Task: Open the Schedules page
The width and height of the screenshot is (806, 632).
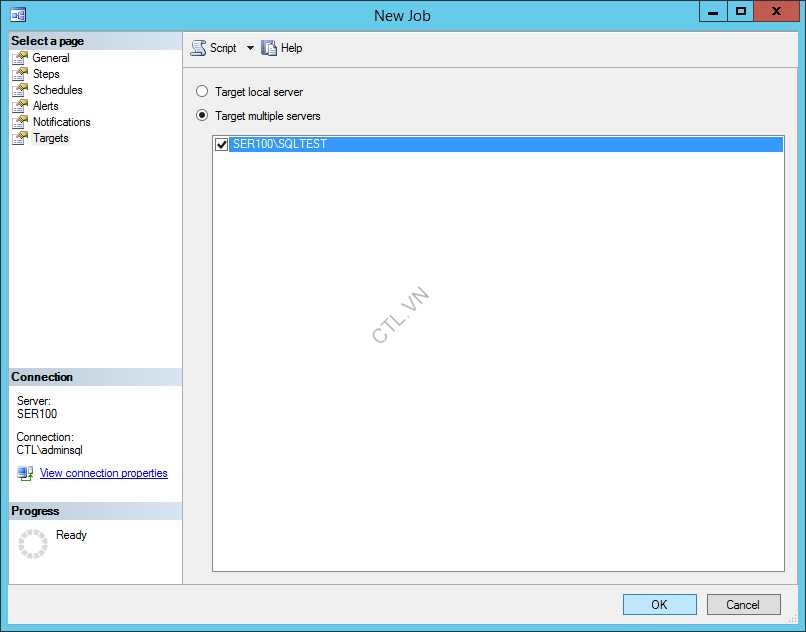Action: pyautogui.click(x=57, y=90)
